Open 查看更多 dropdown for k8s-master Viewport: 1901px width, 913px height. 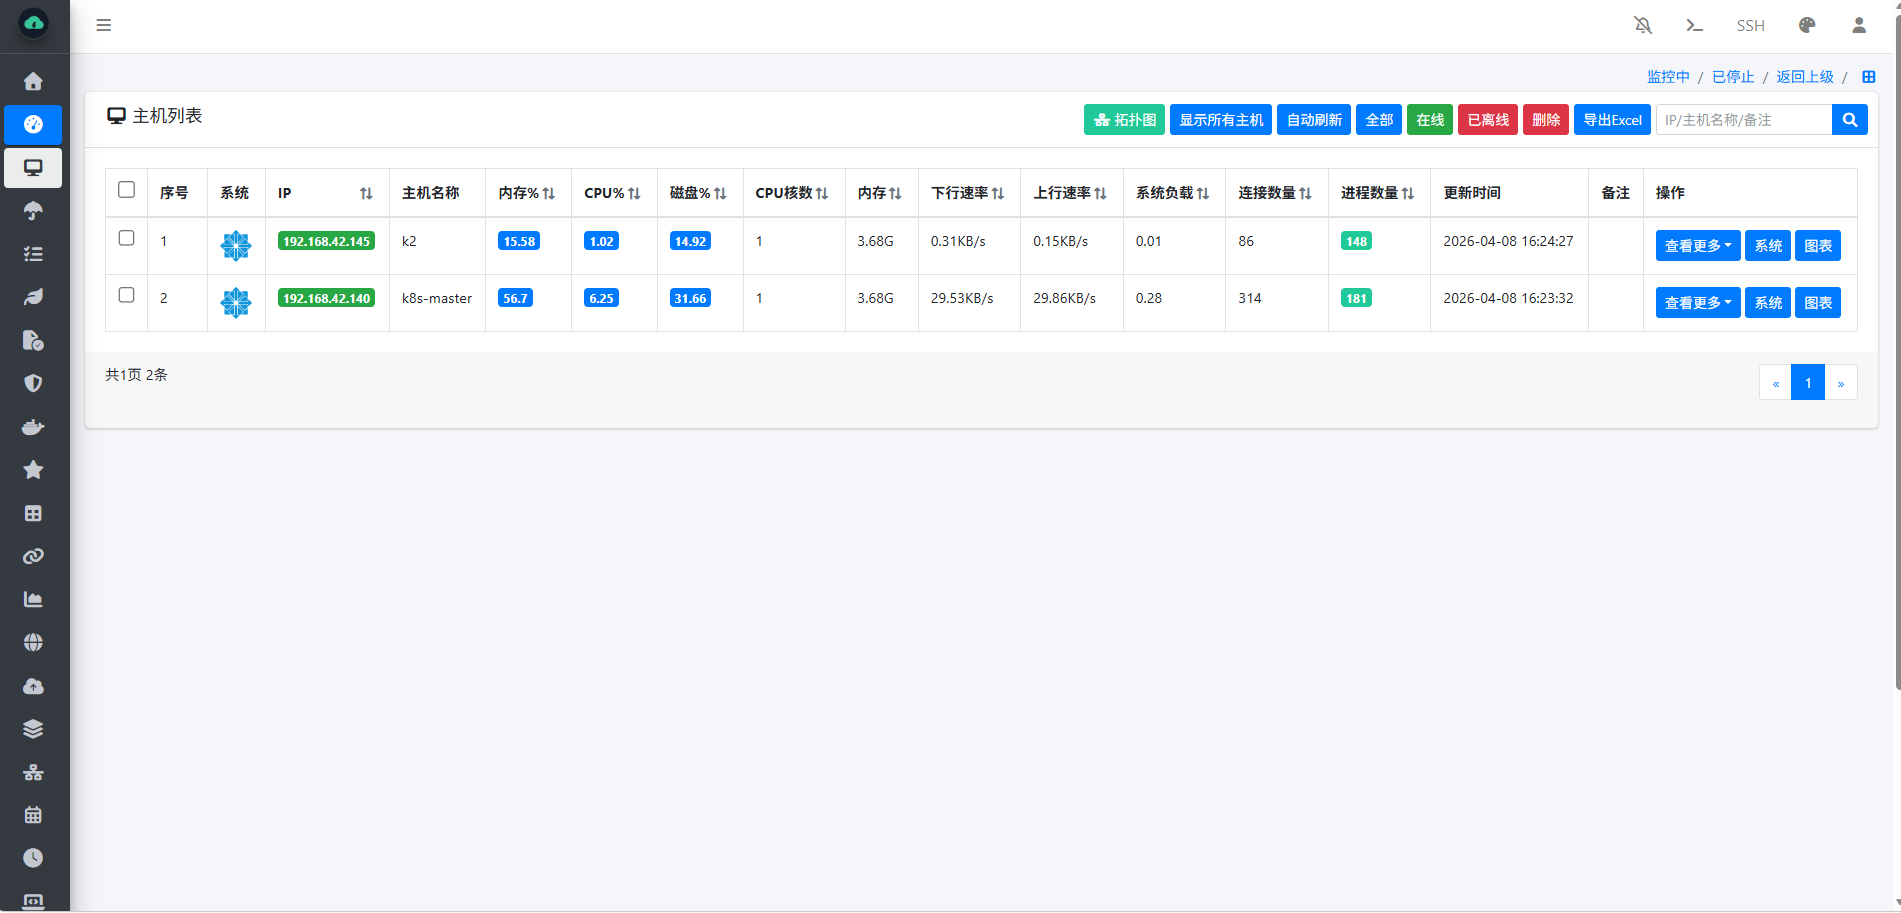click(1697, 303)
